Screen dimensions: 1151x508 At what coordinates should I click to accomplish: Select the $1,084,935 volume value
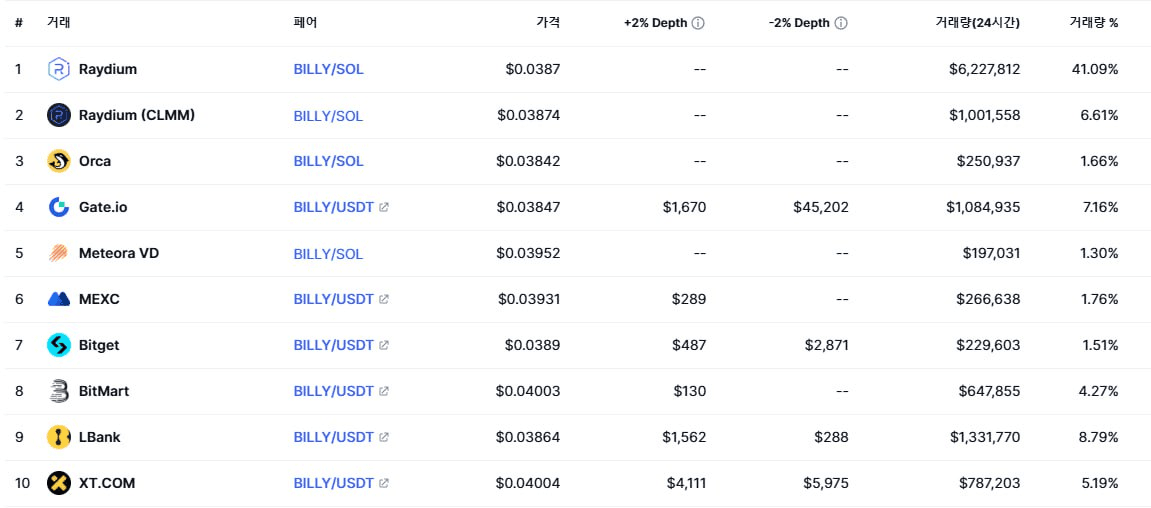tap(984, 207)
